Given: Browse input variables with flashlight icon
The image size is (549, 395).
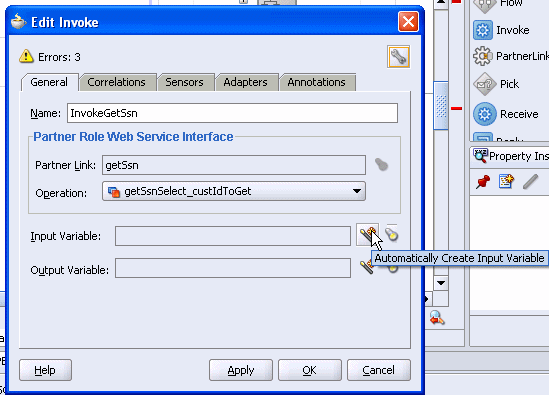Looking at the screenshot, I should pyautogui.click(x=392, y=234).
